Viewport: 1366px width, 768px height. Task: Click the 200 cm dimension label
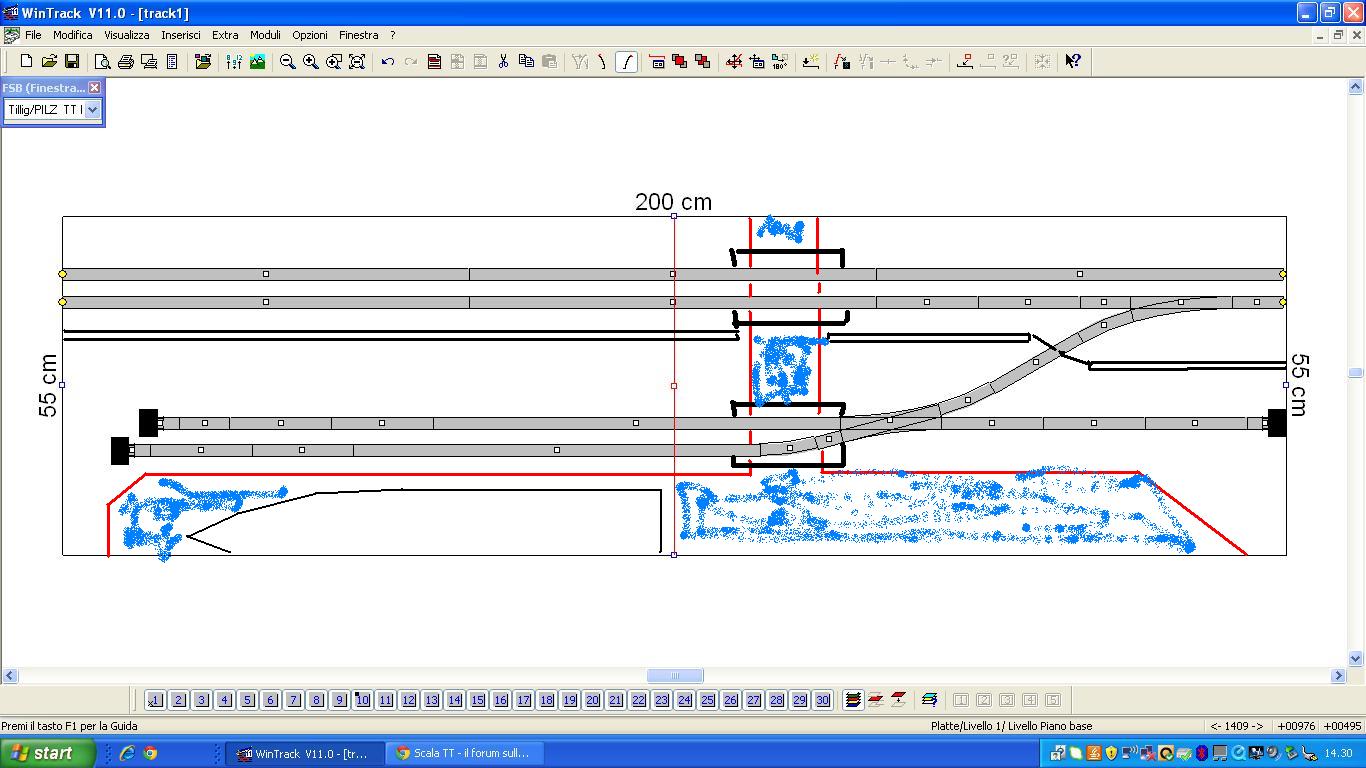[673, 202]
